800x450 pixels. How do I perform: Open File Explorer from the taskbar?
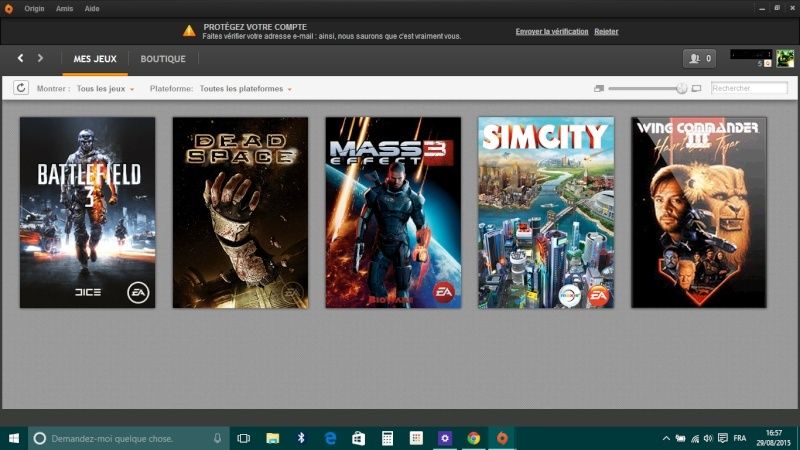(x=273, y=438)
